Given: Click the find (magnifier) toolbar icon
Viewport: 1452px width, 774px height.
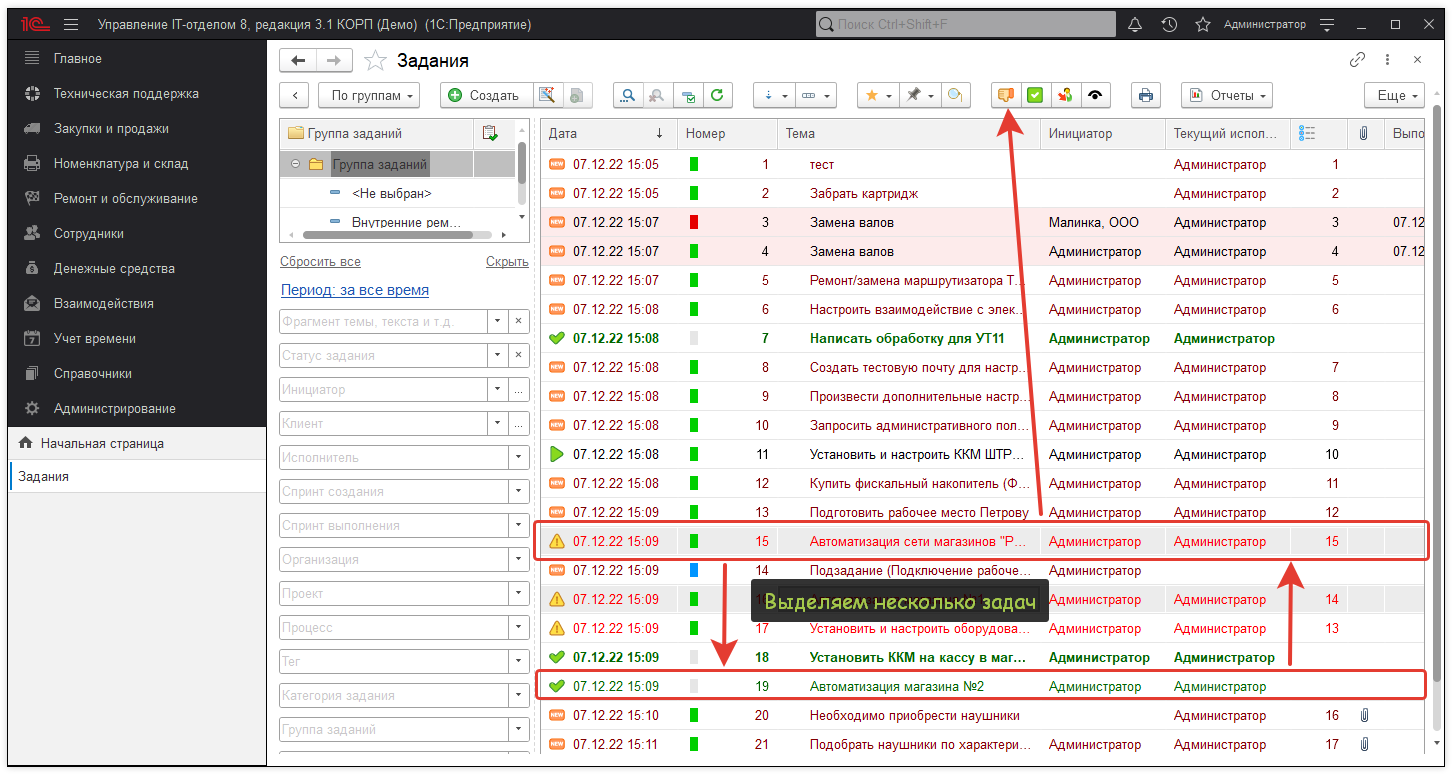Looking at the screenshot, I should [x=628, y=95].
